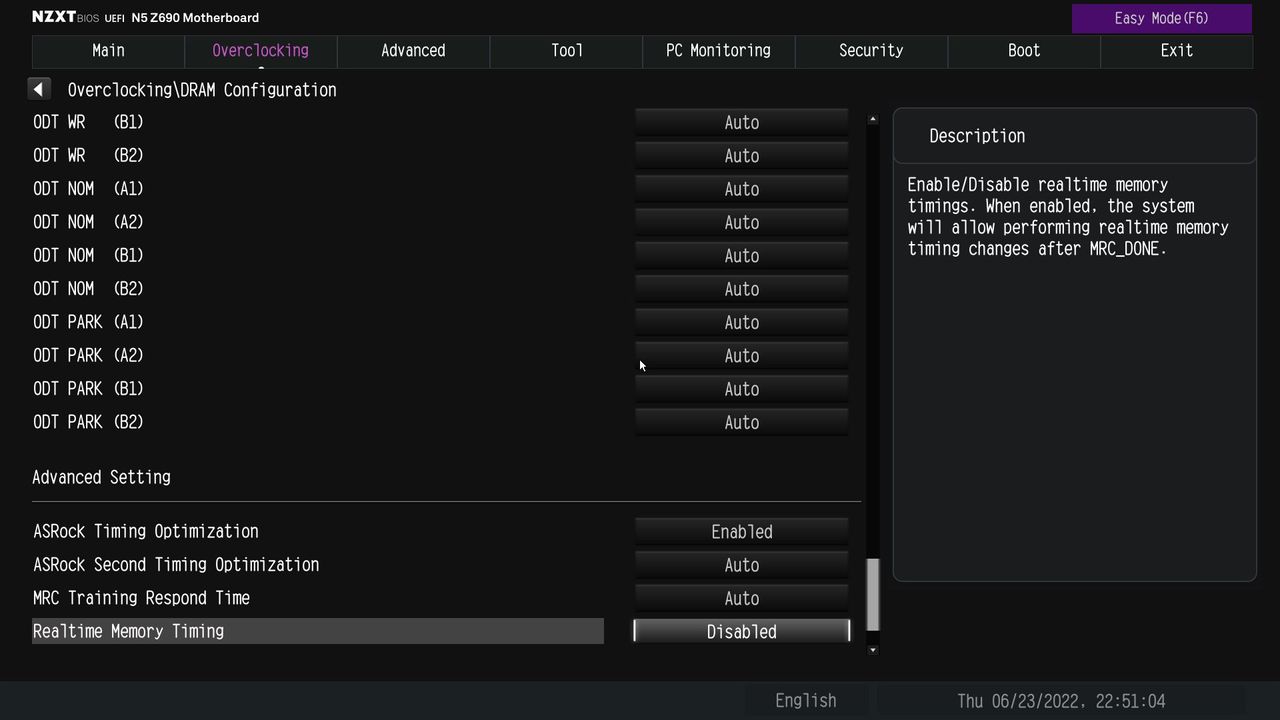Open ODT PARK (A2) Auto dropdown
1280x720 pixels.
click(x=741, y=355)
